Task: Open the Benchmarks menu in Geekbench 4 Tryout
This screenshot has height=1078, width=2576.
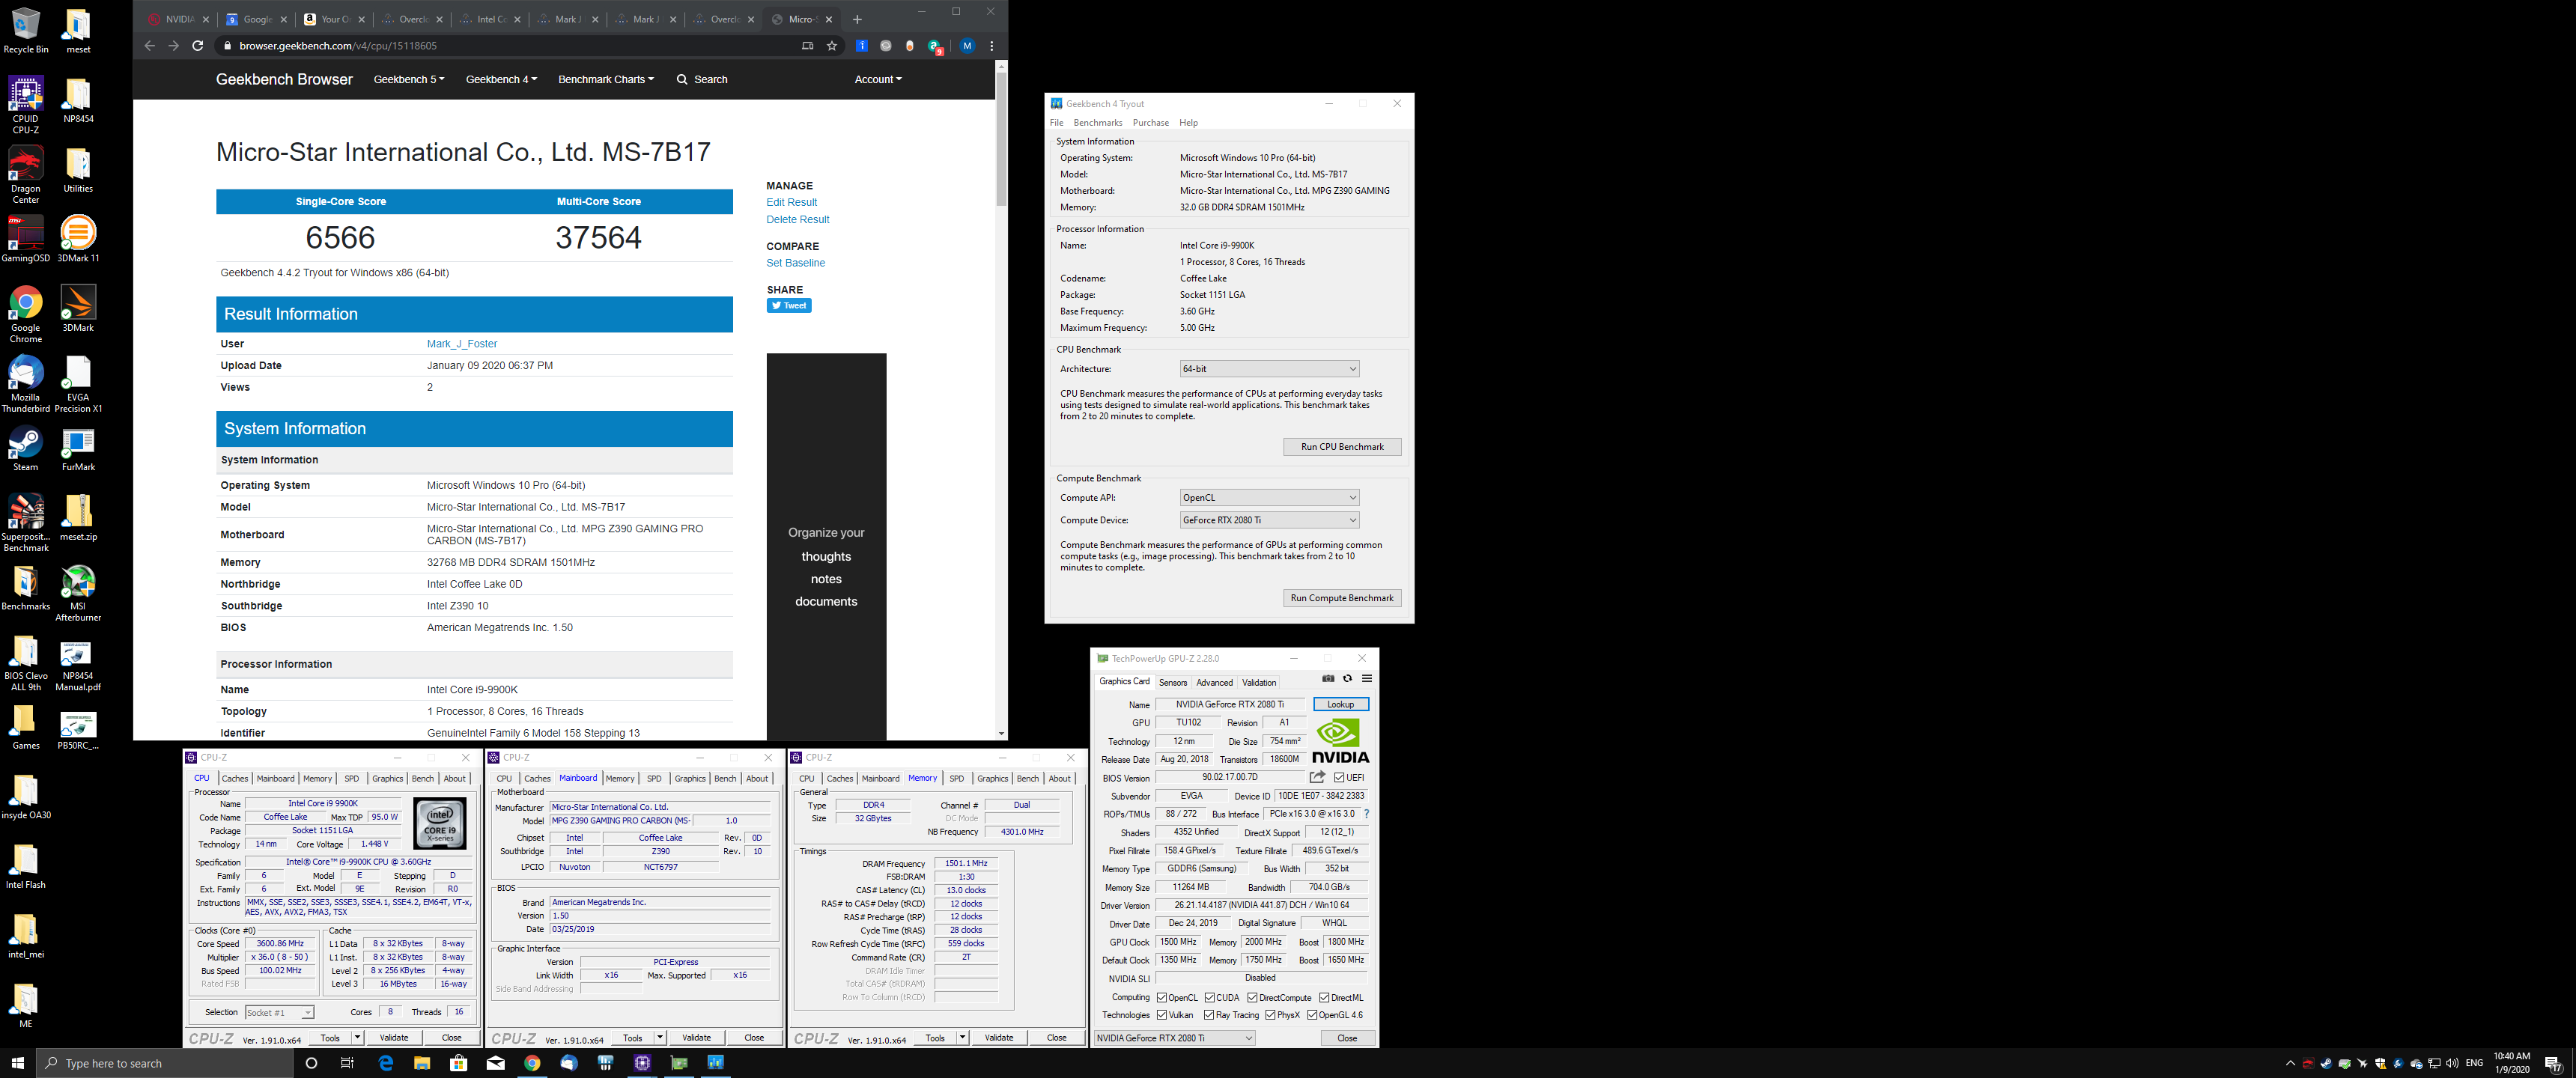Action: tap(1097, 123)
